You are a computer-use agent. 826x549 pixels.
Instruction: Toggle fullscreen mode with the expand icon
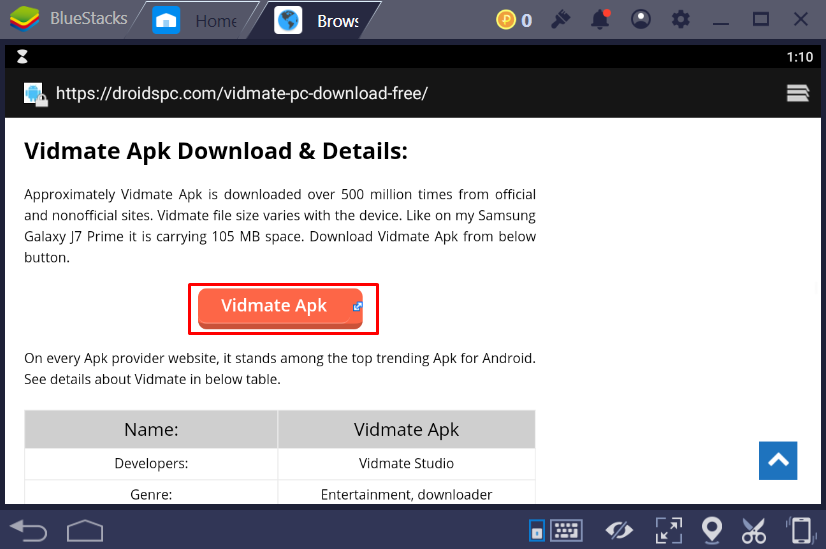point(668,529)
